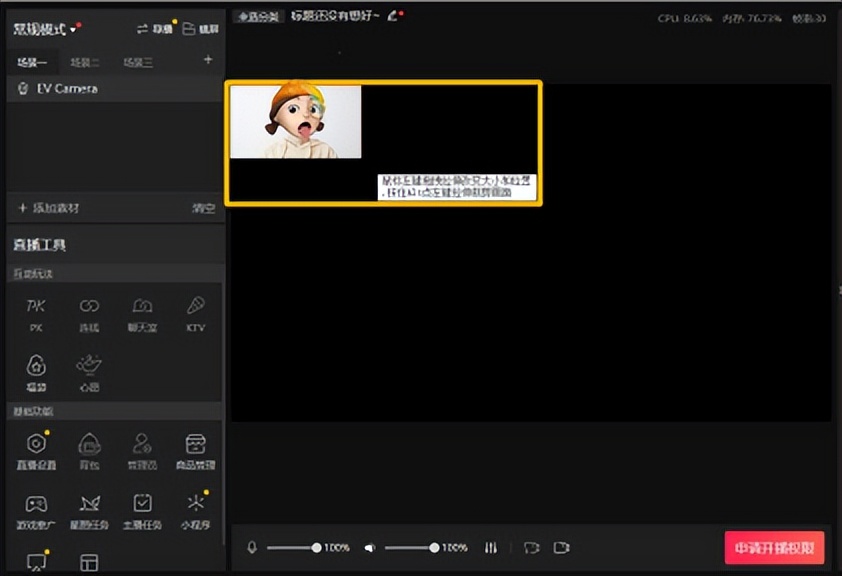Open the 聊天室 chat room tool

click(x=143, y=310)
